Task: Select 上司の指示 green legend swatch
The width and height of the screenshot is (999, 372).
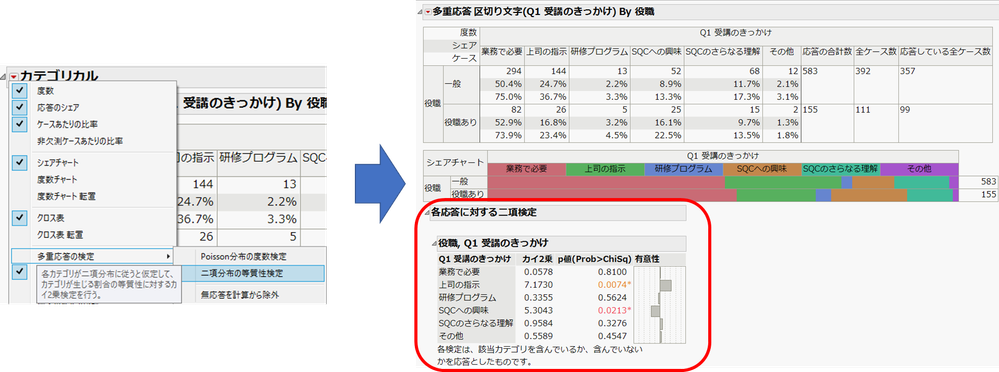Action: click(x=605, y=169)
